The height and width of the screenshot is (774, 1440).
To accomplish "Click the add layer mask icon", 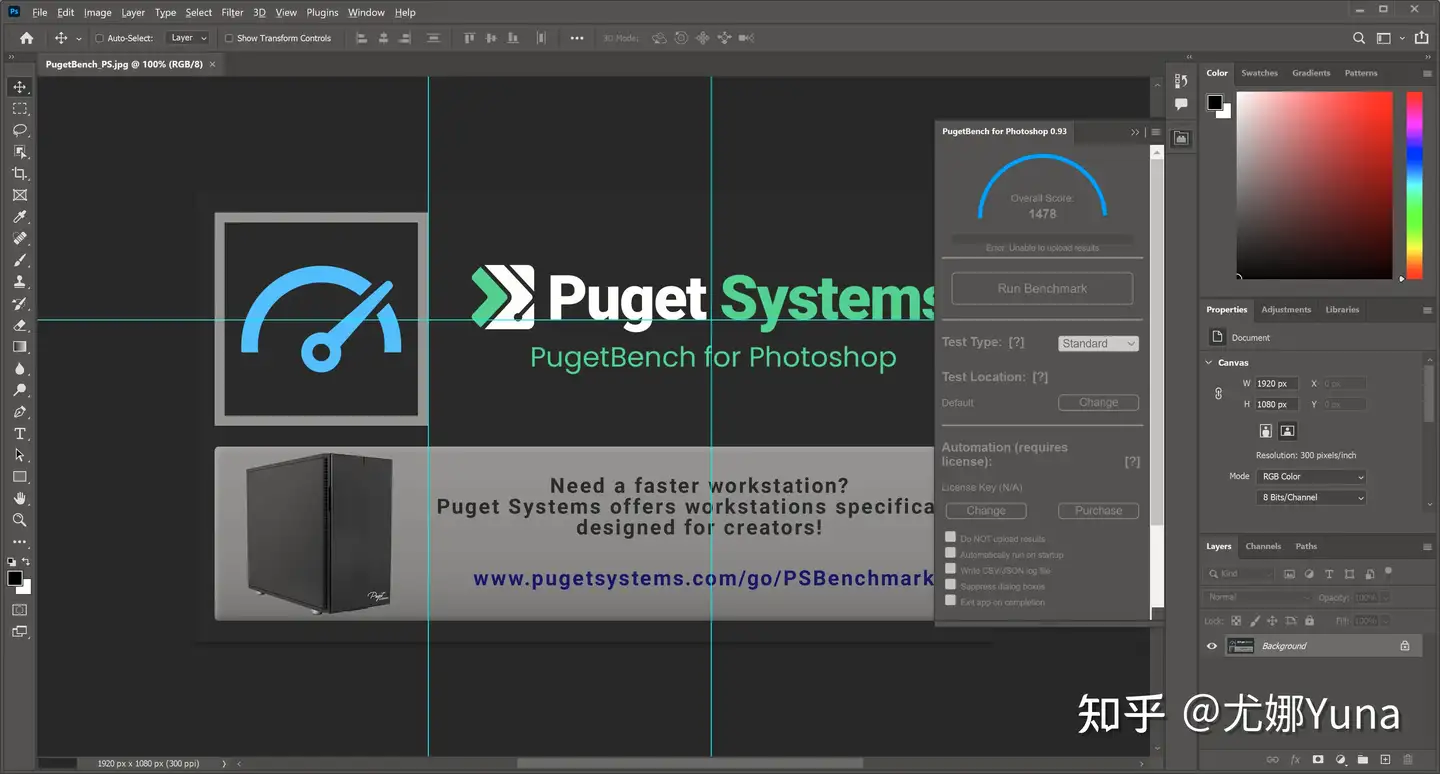I will point(1319,760).
